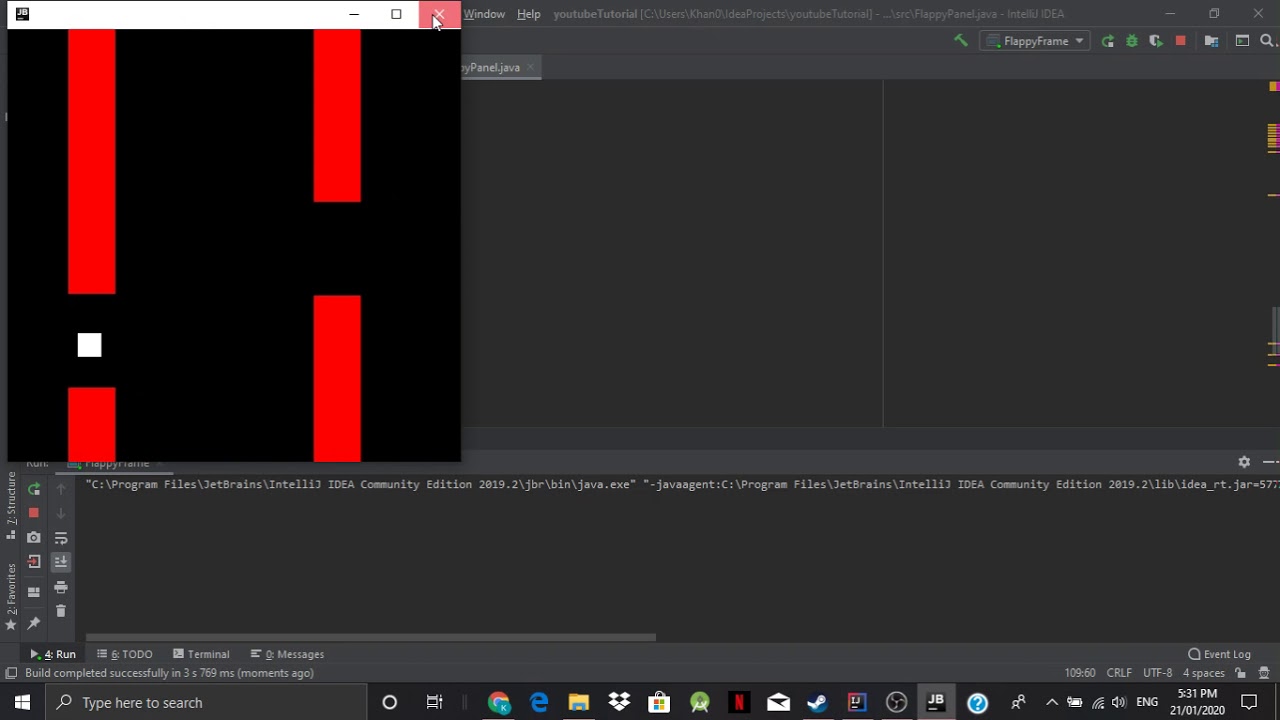Open the Help menu

click(x=528, y=14)
